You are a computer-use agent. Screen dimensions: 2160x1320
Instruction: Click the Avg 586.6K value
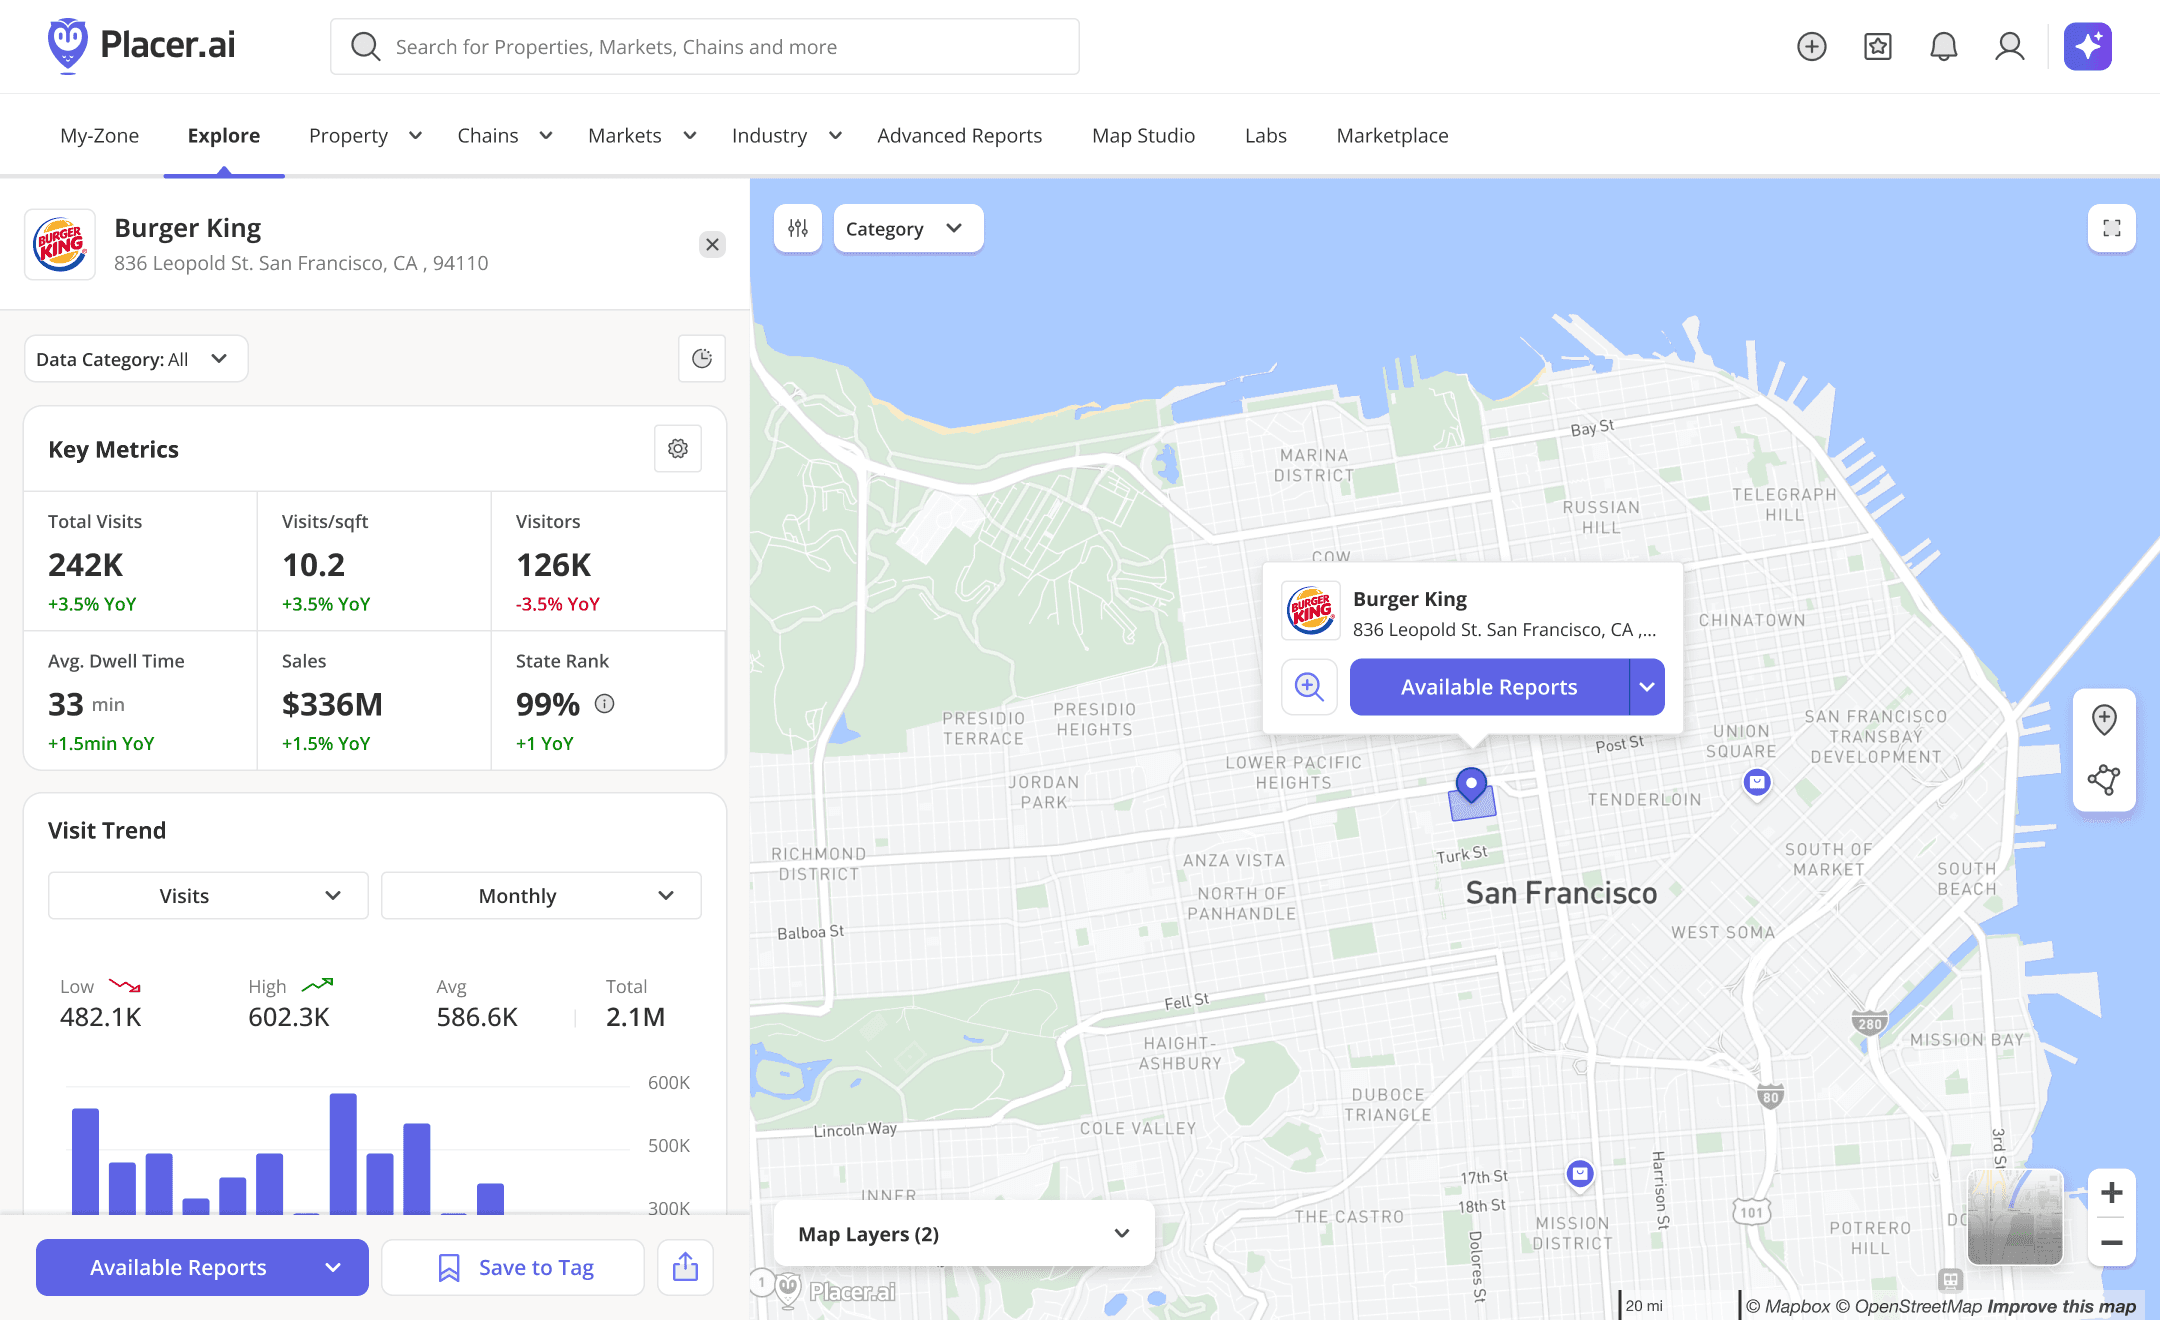[477, 1017]
